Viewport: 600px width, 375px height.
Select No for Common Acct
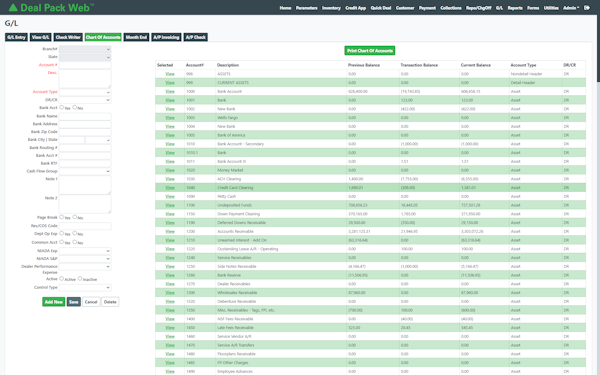point(75,242)
